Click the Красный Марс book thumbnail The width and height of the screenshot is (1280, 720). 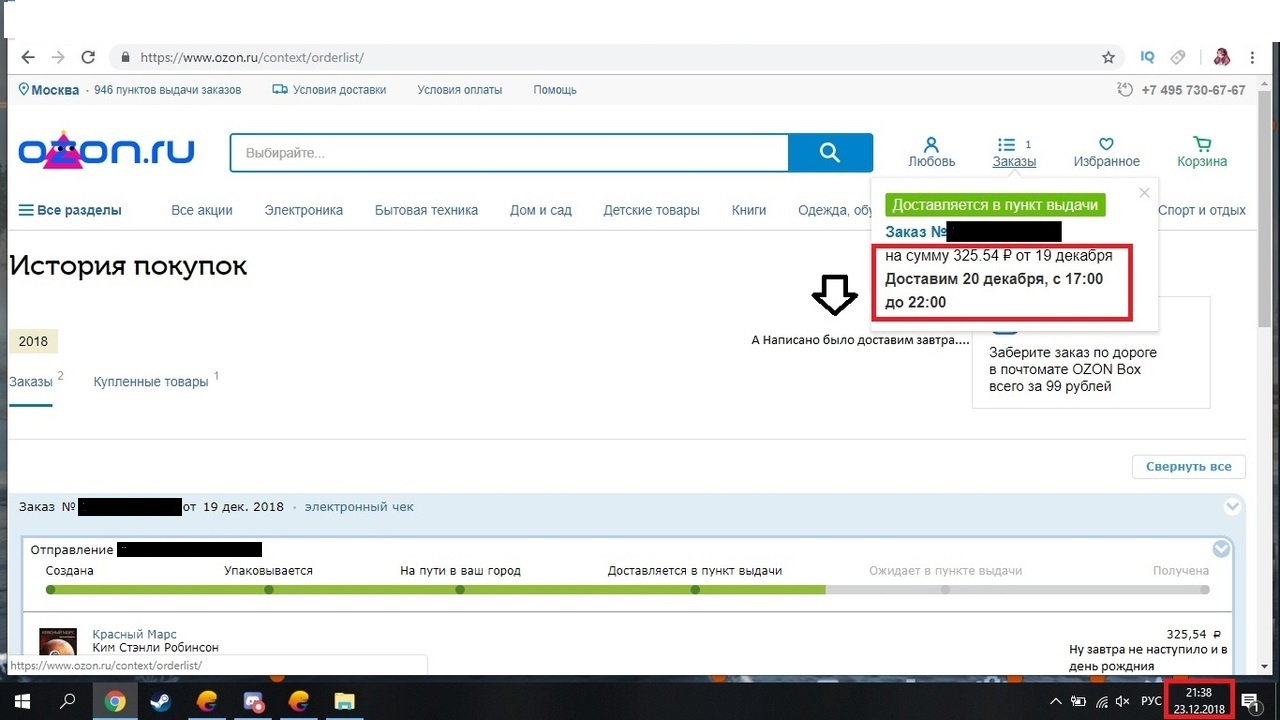click(x=58, y=643)
